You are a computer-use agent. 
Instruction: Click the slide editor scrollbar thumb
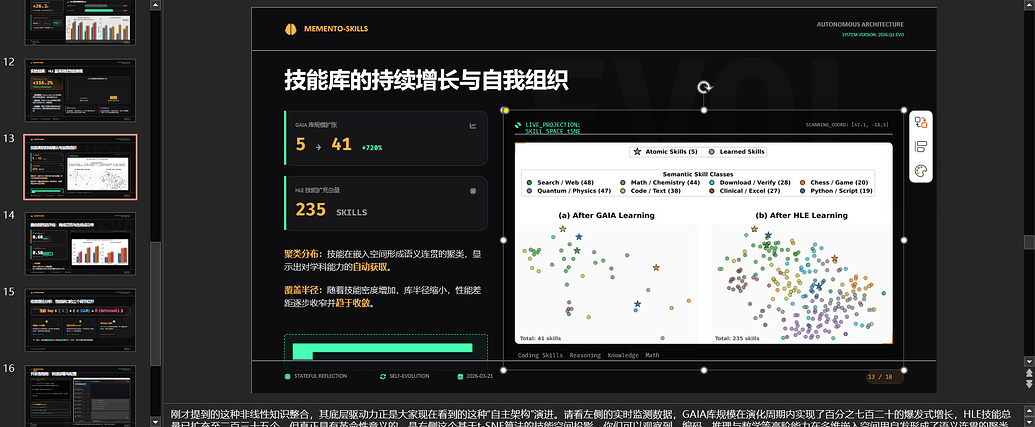click(x=1028, y=242)
